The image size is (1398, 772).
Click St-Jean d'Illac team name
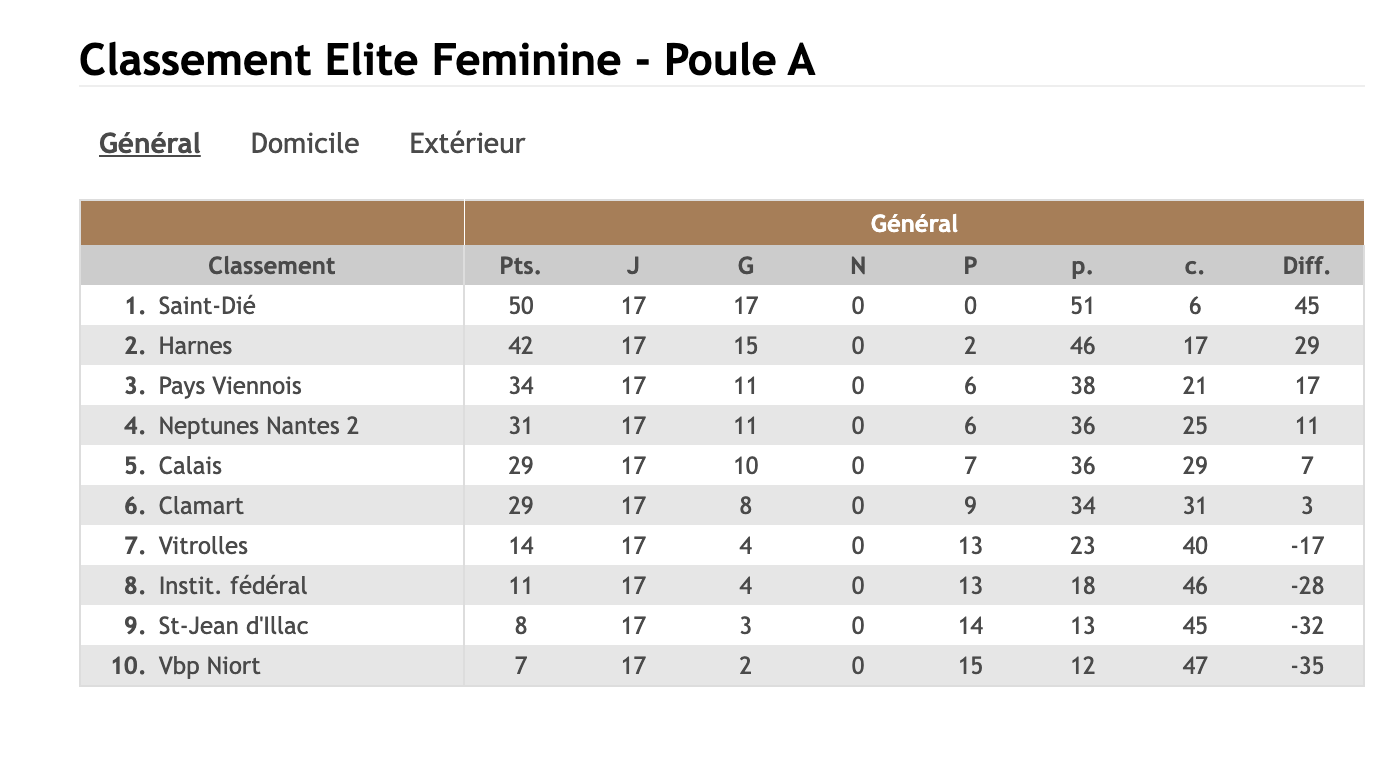pyautogui.click(x=233, y=626)
